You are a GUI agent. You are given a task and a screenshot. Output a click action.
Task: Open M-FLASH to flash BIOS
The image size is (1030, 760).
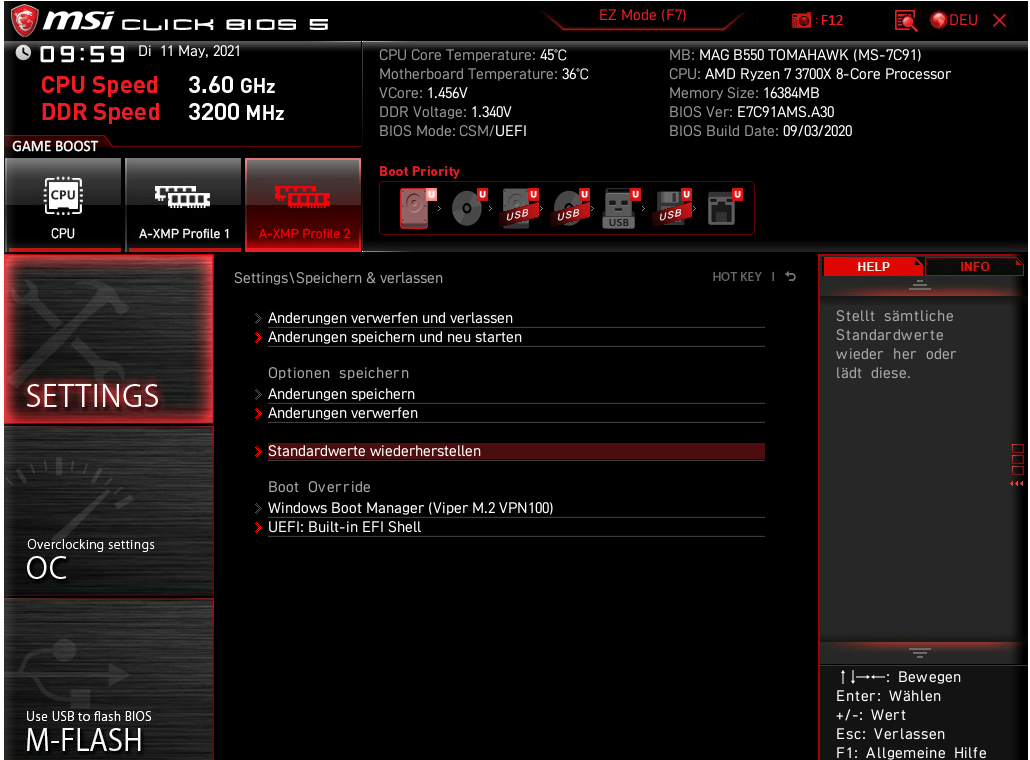click(x=109, y=680)
